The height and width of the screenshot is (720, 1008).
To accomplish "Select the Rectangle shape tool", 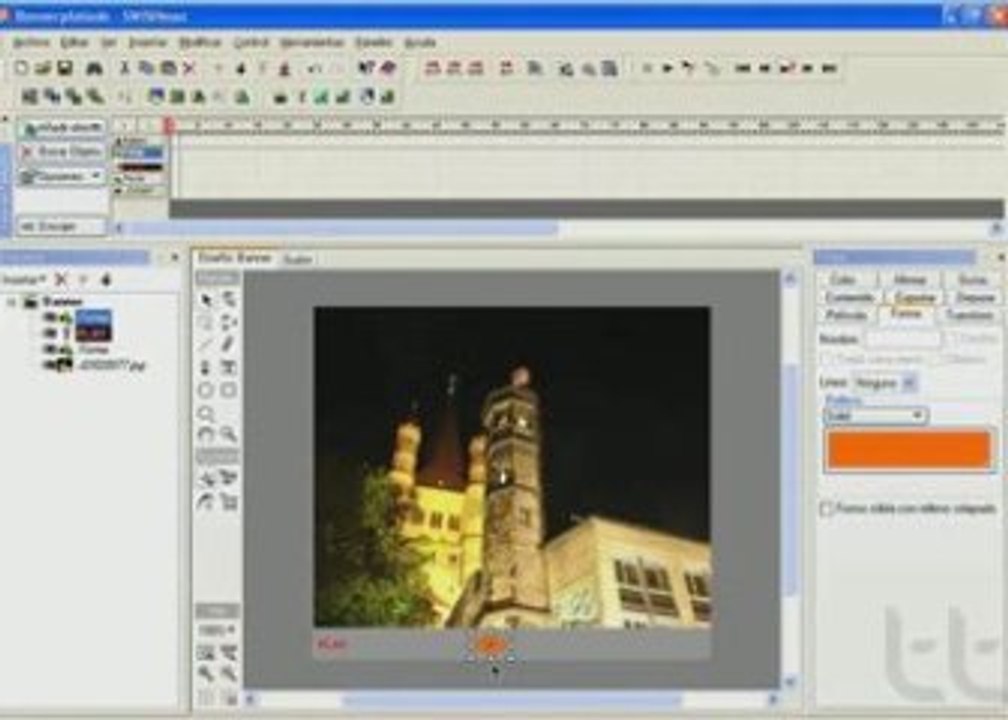I will tap(229, 390).
